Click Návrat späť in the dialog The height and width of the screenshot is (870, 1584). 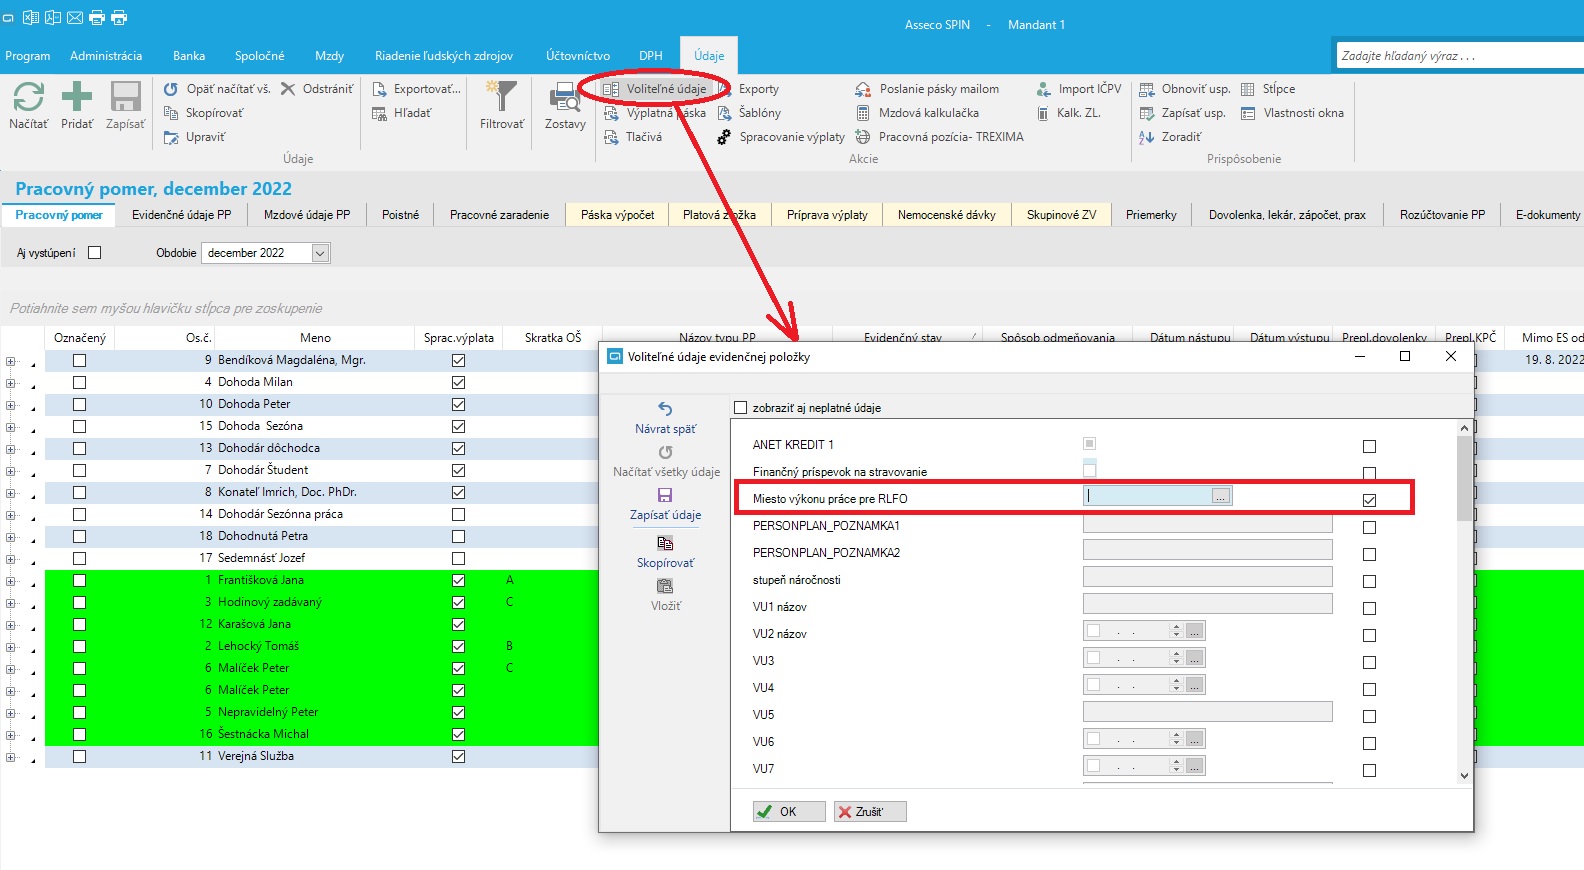pos(665,418)
